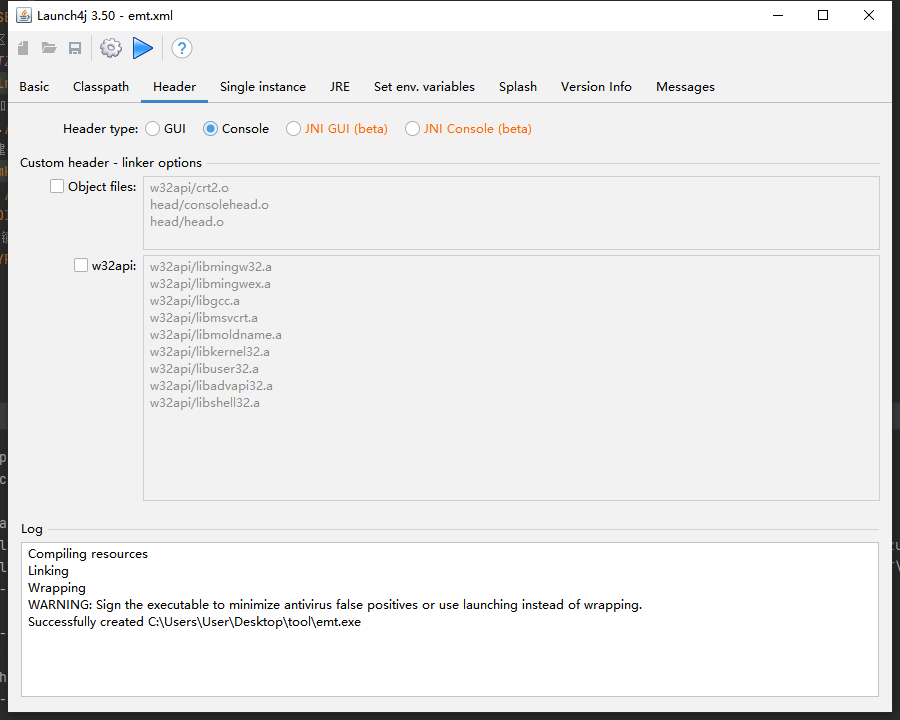Screen dimensions: 900x720
Task: Choose the JNI Console (beta) header type
Action: 412,129
